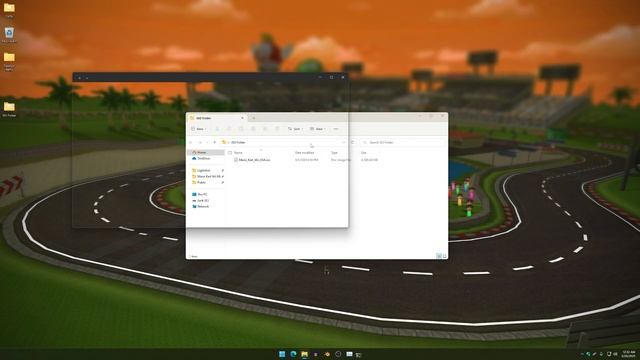Screen dimensions: 640x360
Task: Click the address bar showing ISO Folder
Action: click(284, 142)
